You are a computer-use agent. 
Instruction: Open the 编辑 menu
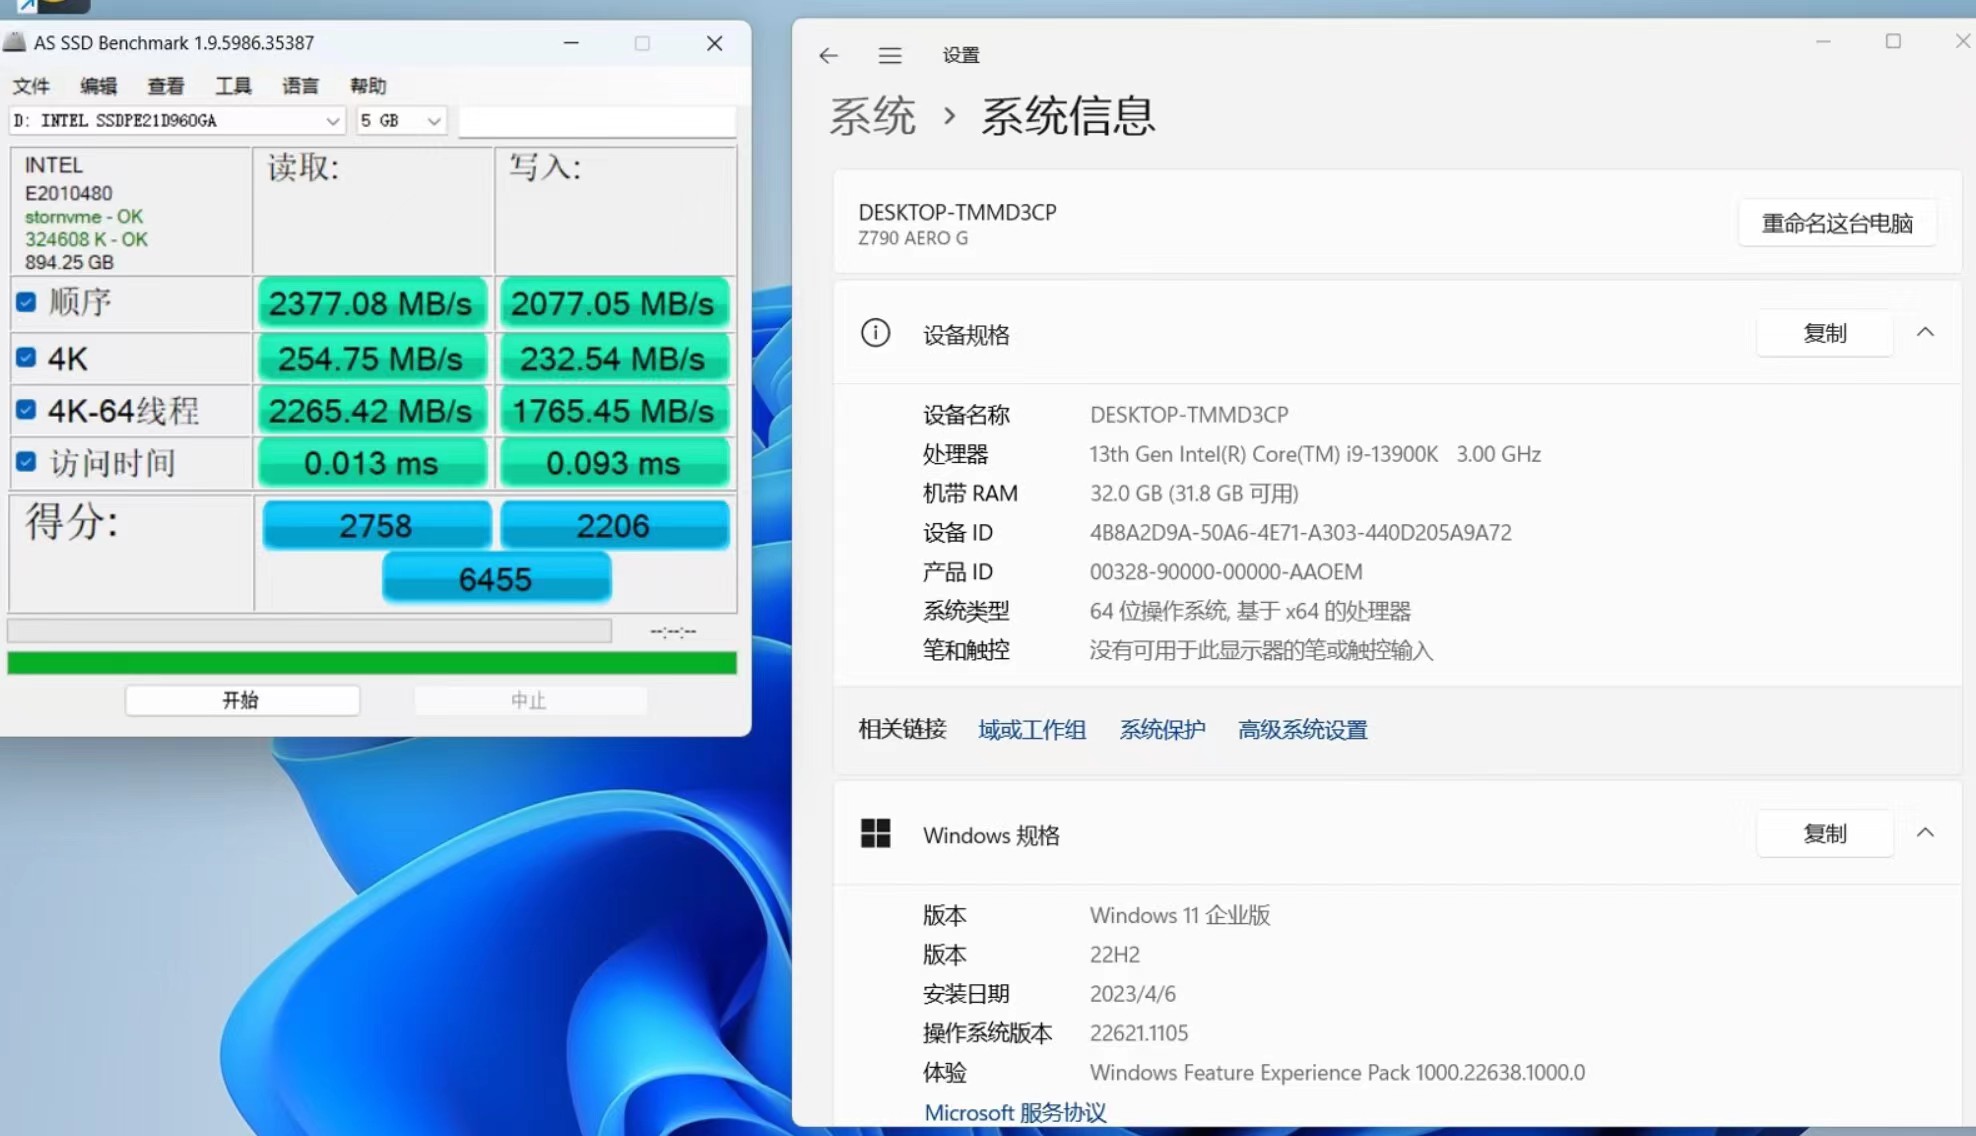pyautogui.click(x=98, y=86)
